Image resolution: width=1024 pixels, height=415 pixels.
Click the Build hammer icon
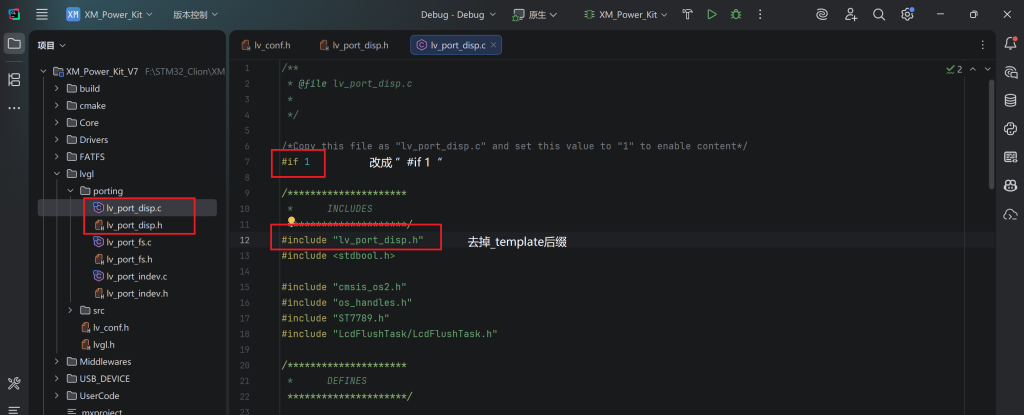[688, 15]
